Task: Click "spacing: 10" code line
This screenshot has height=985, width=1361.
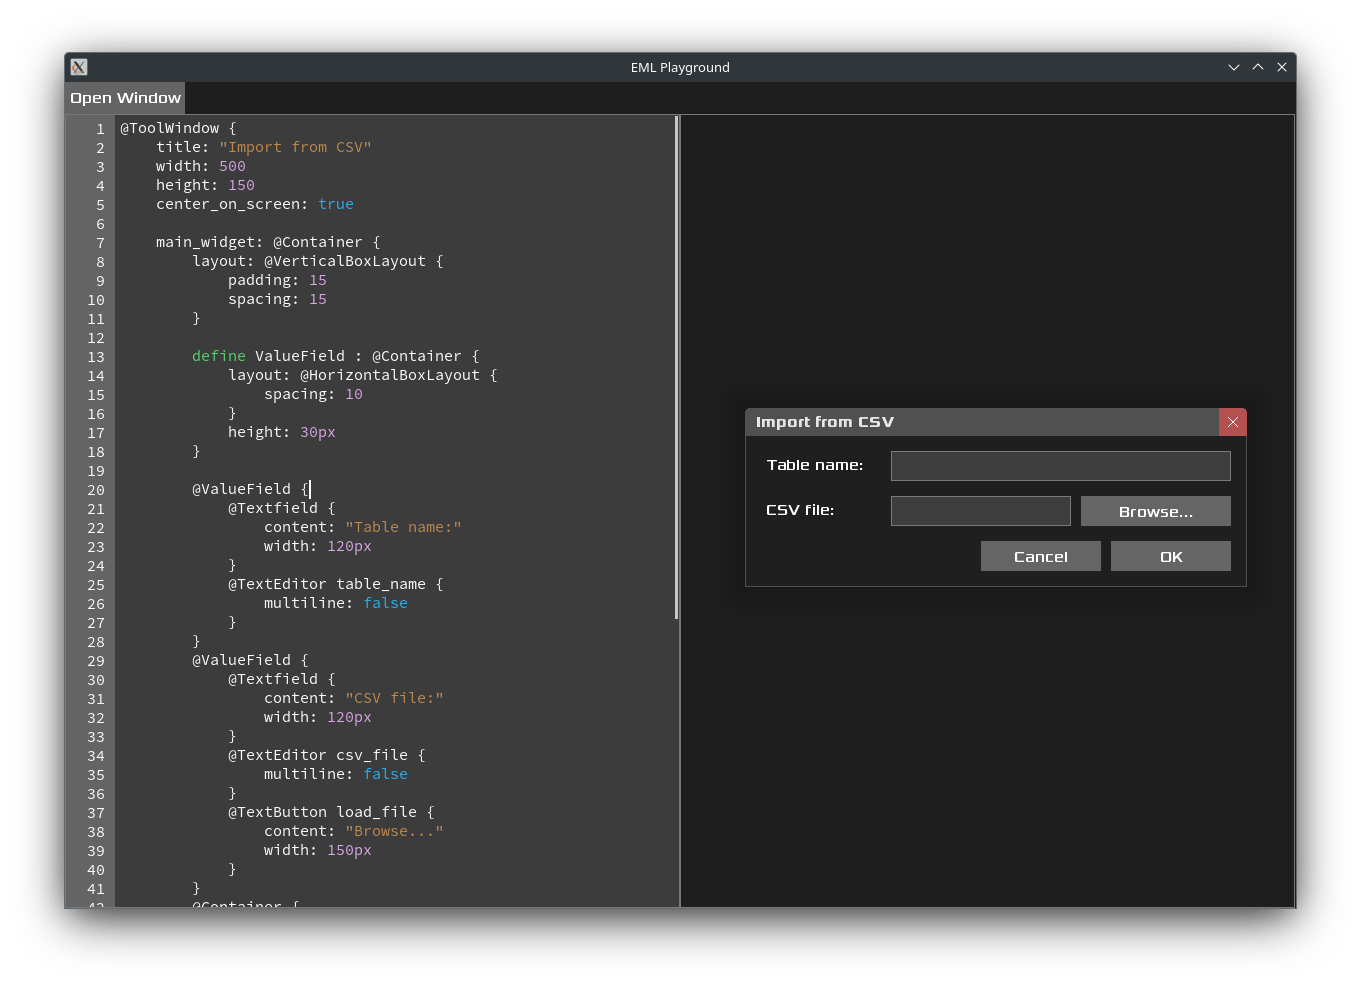Action: (313, 394)
